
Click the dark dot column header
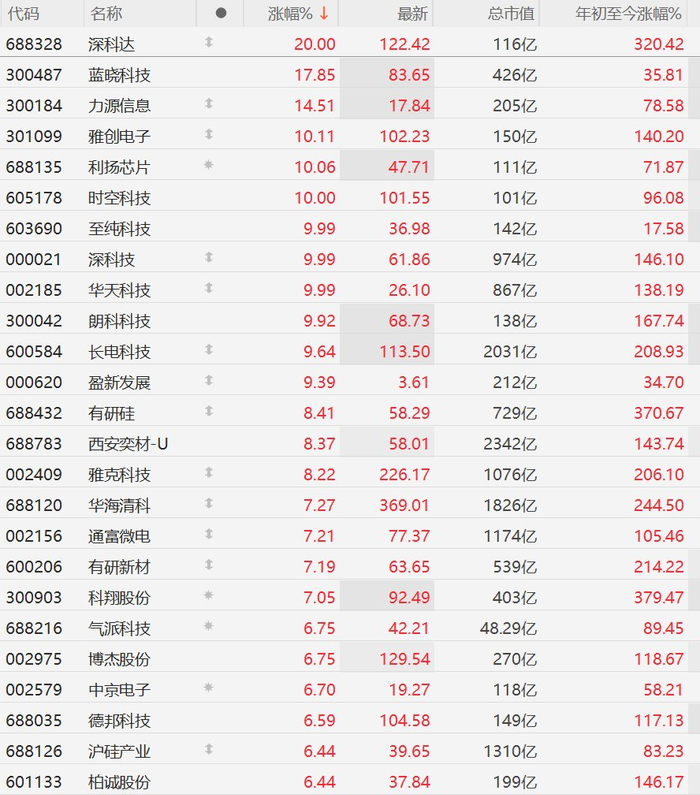(220, 13)
